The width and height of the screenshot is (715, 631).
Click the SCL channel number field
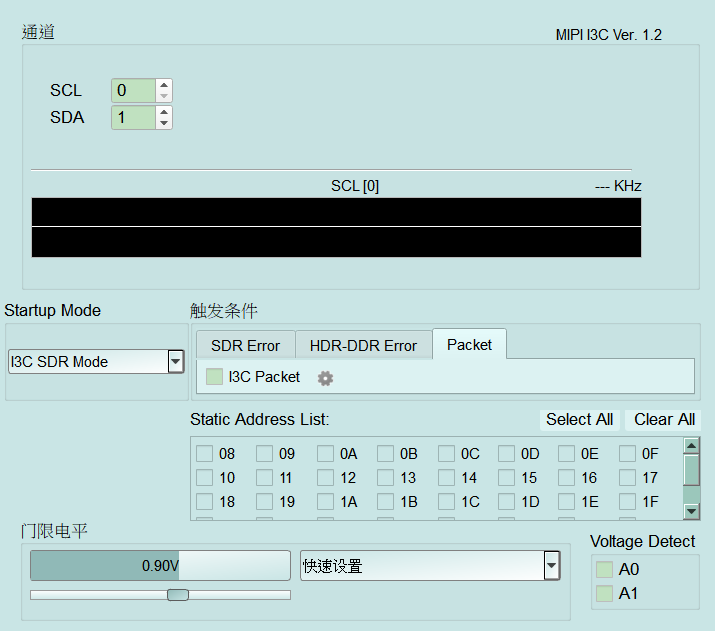134,90
